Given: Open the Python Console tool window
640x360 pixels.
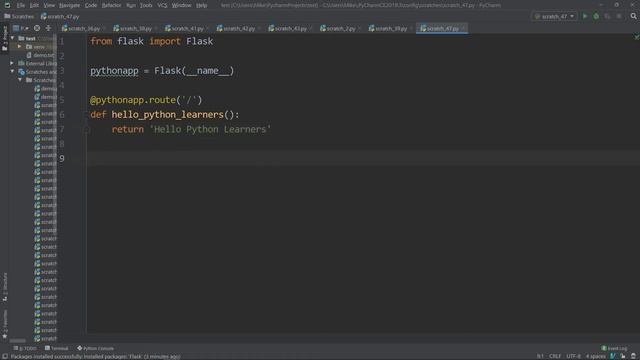Looking at the screenshot, I should pos(96,348).
